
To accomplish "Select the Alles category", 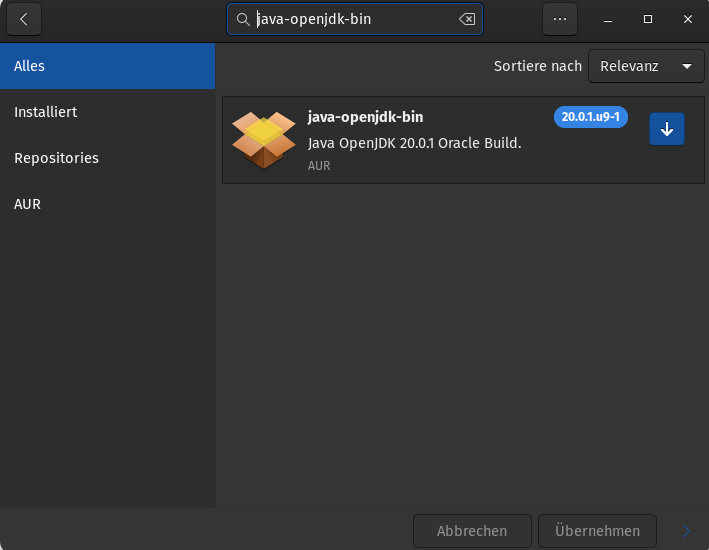I will coord(108,66).
